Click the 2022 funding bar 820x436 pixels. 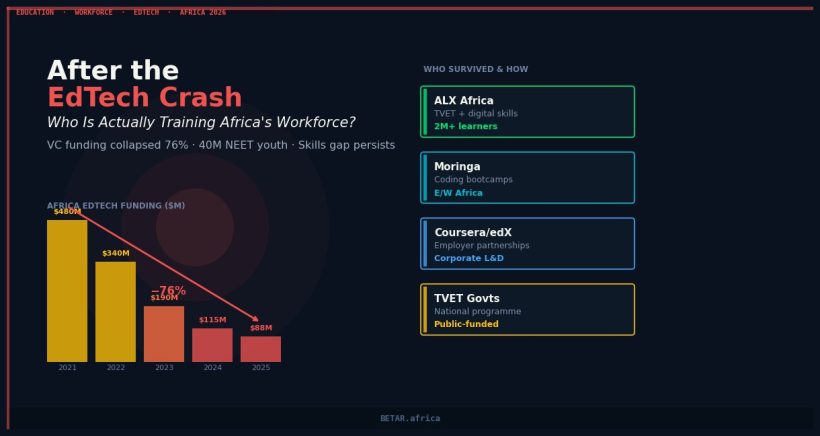[116, 312]
